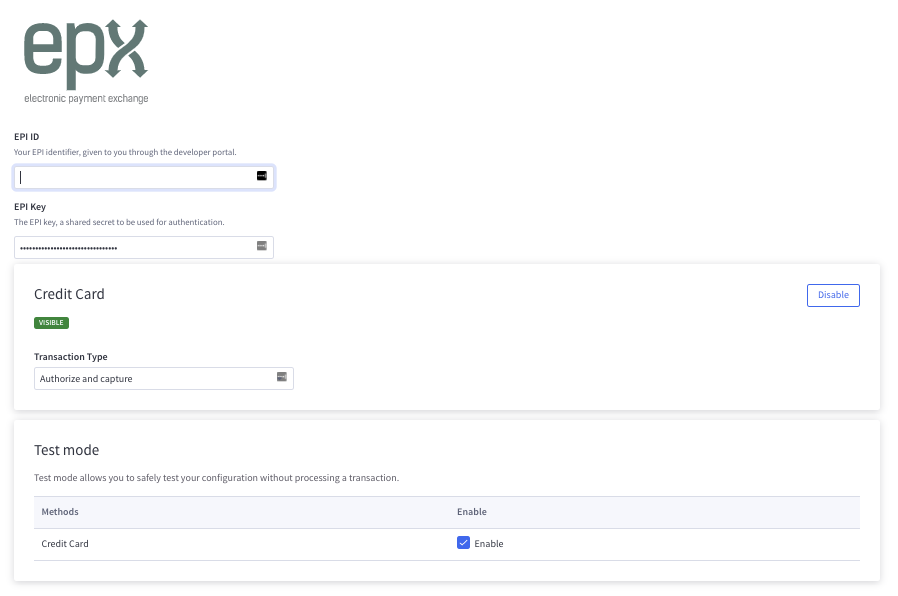
Task: Click the password manager icon in EPI ID field
Action: pos(262,176)
